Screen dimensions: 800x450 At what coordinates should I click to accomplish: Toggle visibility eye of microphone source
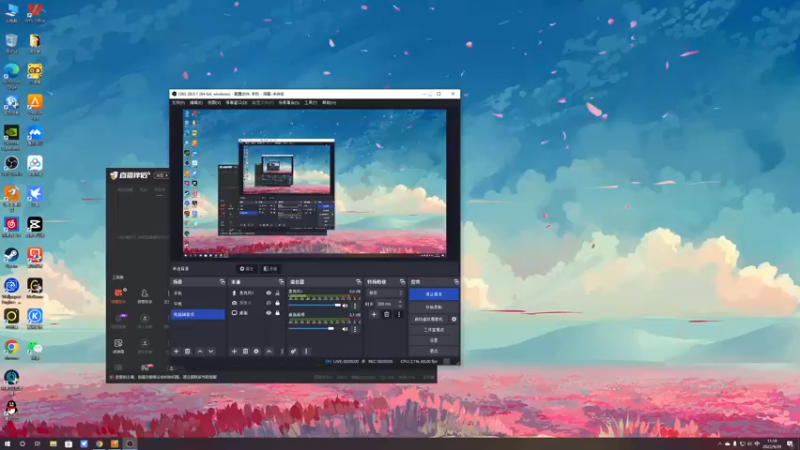[268, 293]
